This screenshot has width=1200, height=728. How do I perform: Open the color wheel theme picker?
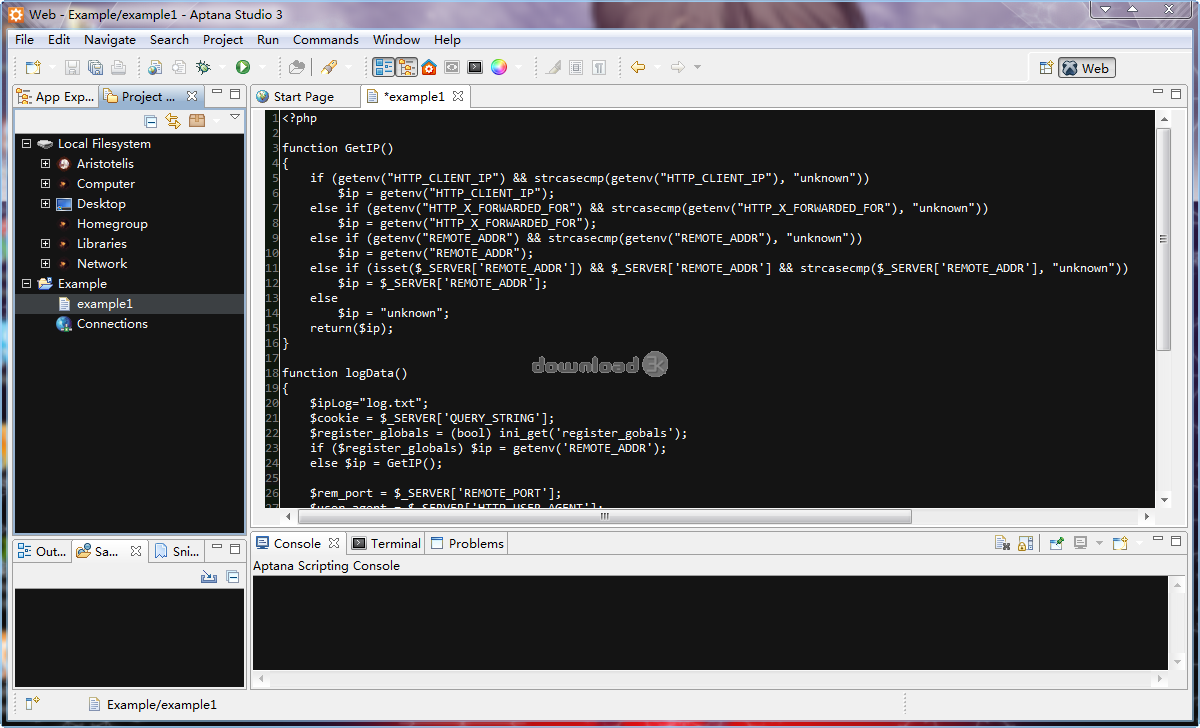[x=498, y=67]
